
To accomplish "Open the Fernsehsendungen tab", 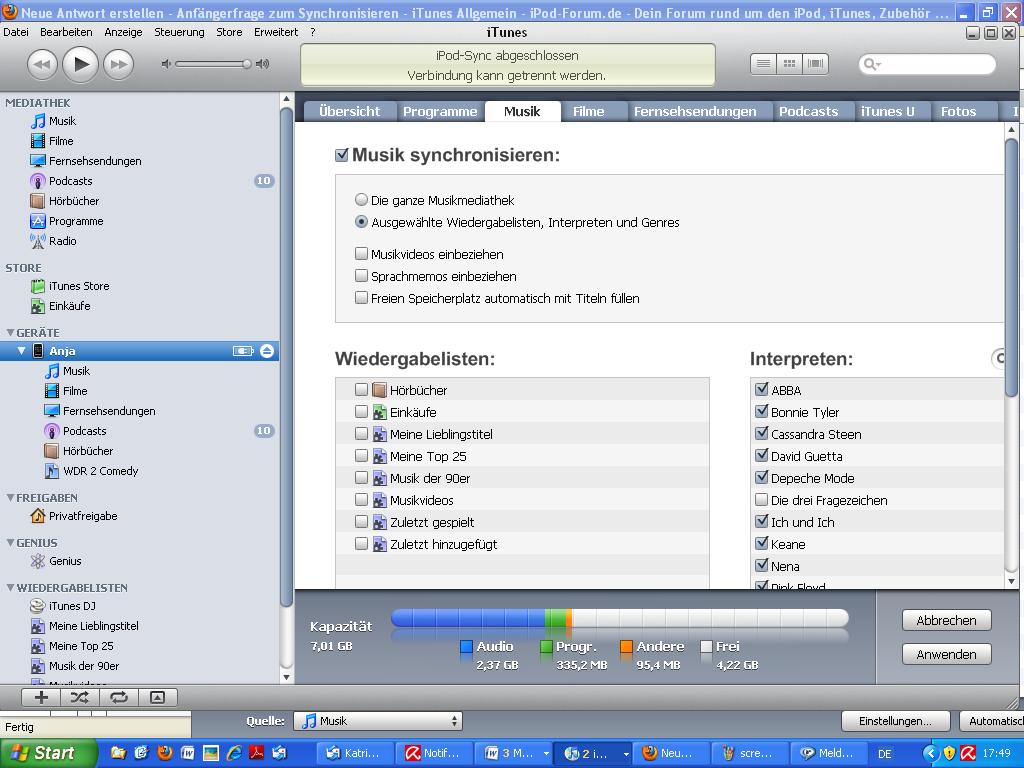I will tap(695, 112).
